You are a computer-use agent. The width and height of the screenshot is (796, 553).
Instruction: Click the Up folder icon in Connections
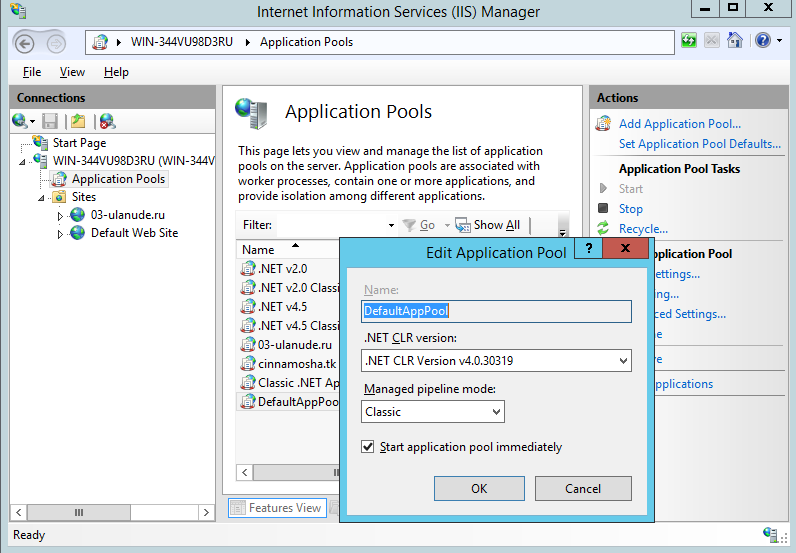78,121
